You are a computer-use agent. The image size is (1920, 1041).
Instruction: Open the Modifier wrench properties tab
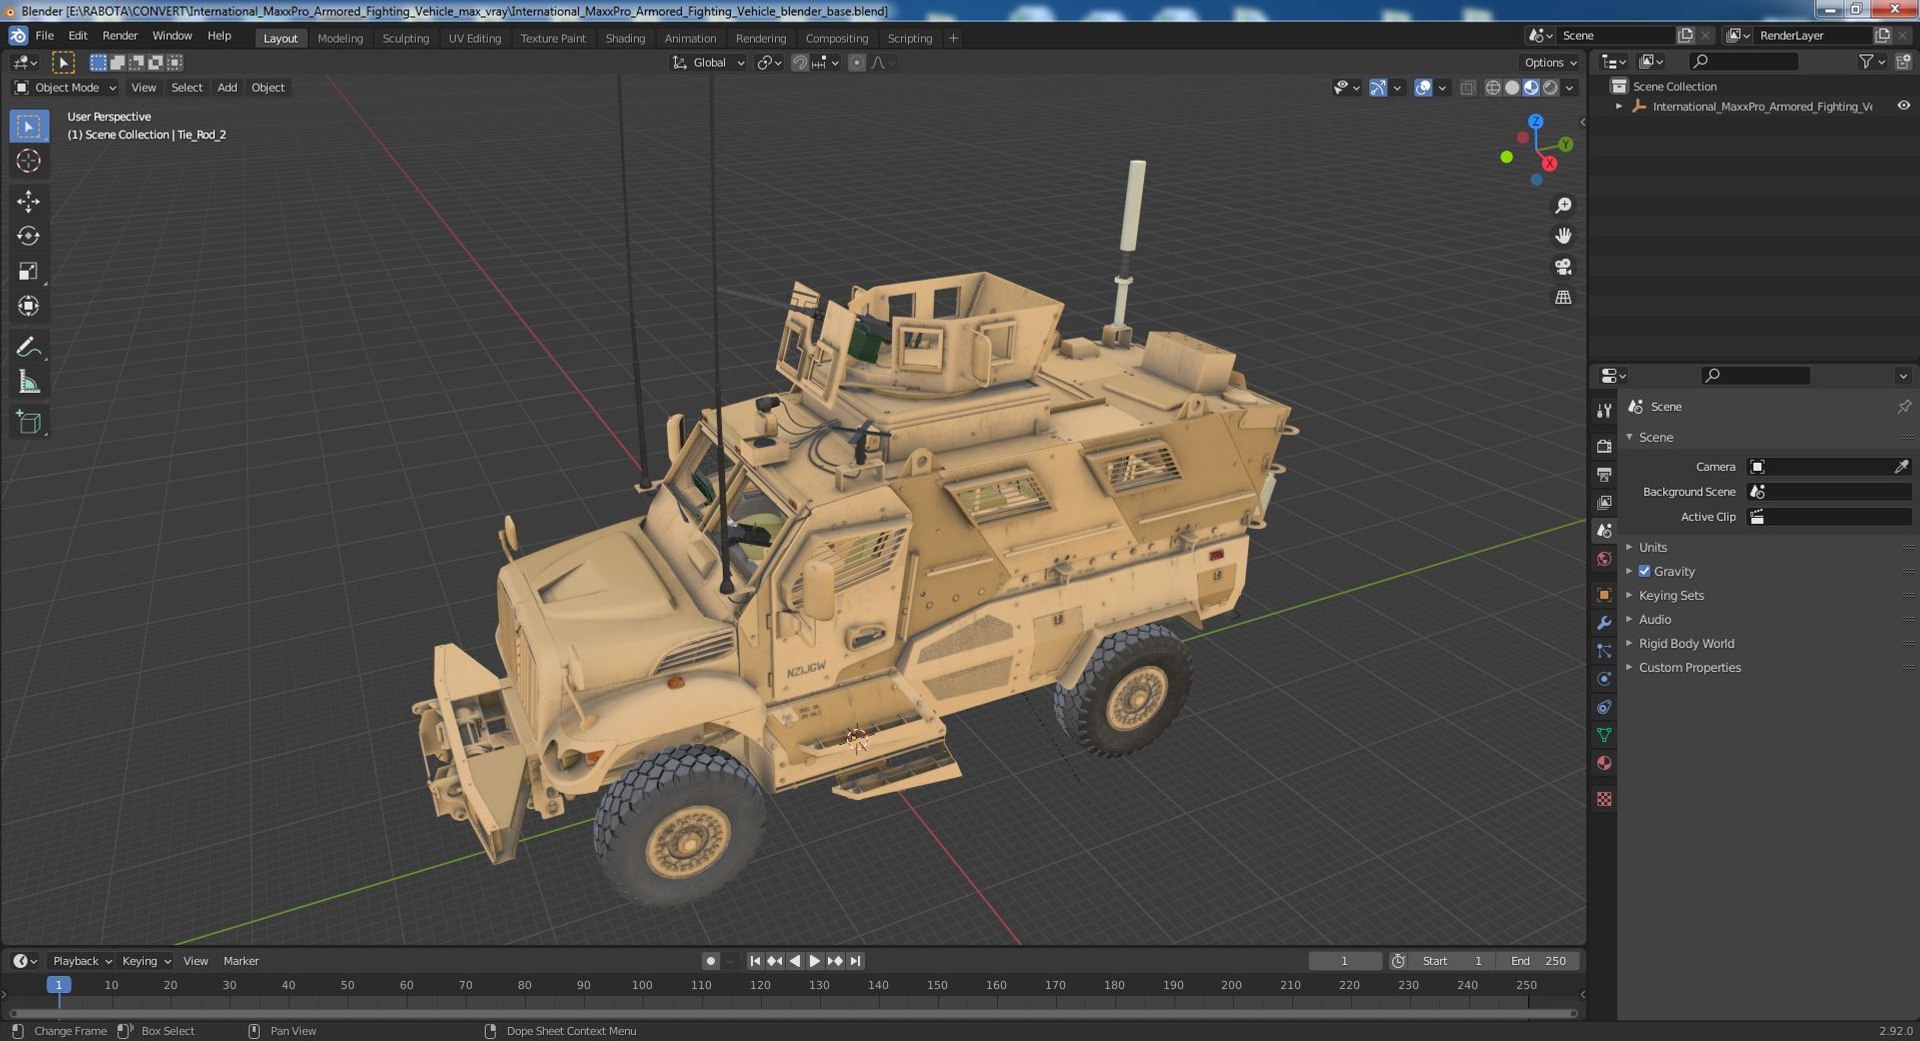coord(1604,623)
